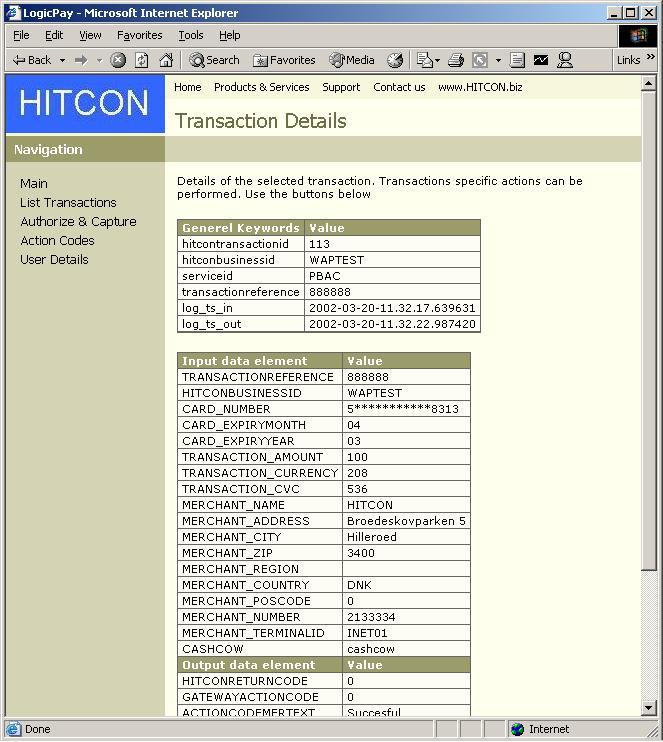Go to browser Home icon
Screen dimensions: 663x742
coord(166,60)
